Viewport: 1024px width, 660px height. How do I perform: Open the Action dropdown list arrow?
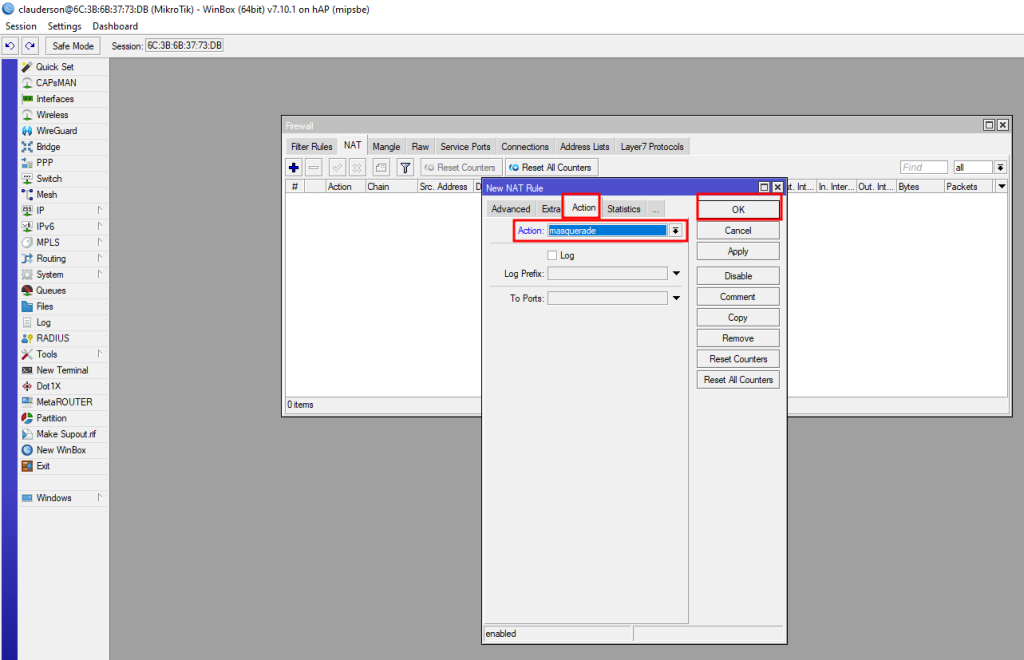676,231
